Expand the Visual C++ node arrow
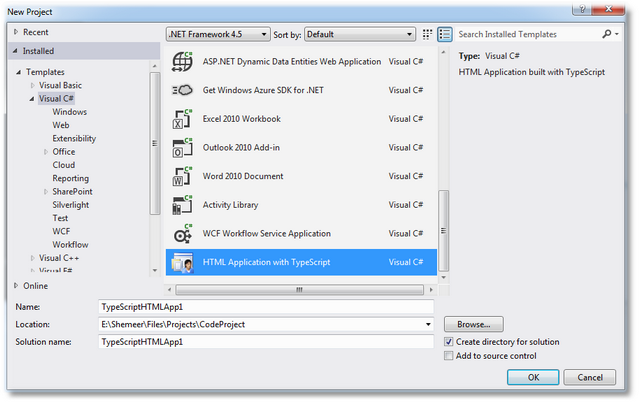This screenshot has height=405, width=640. 32,258
